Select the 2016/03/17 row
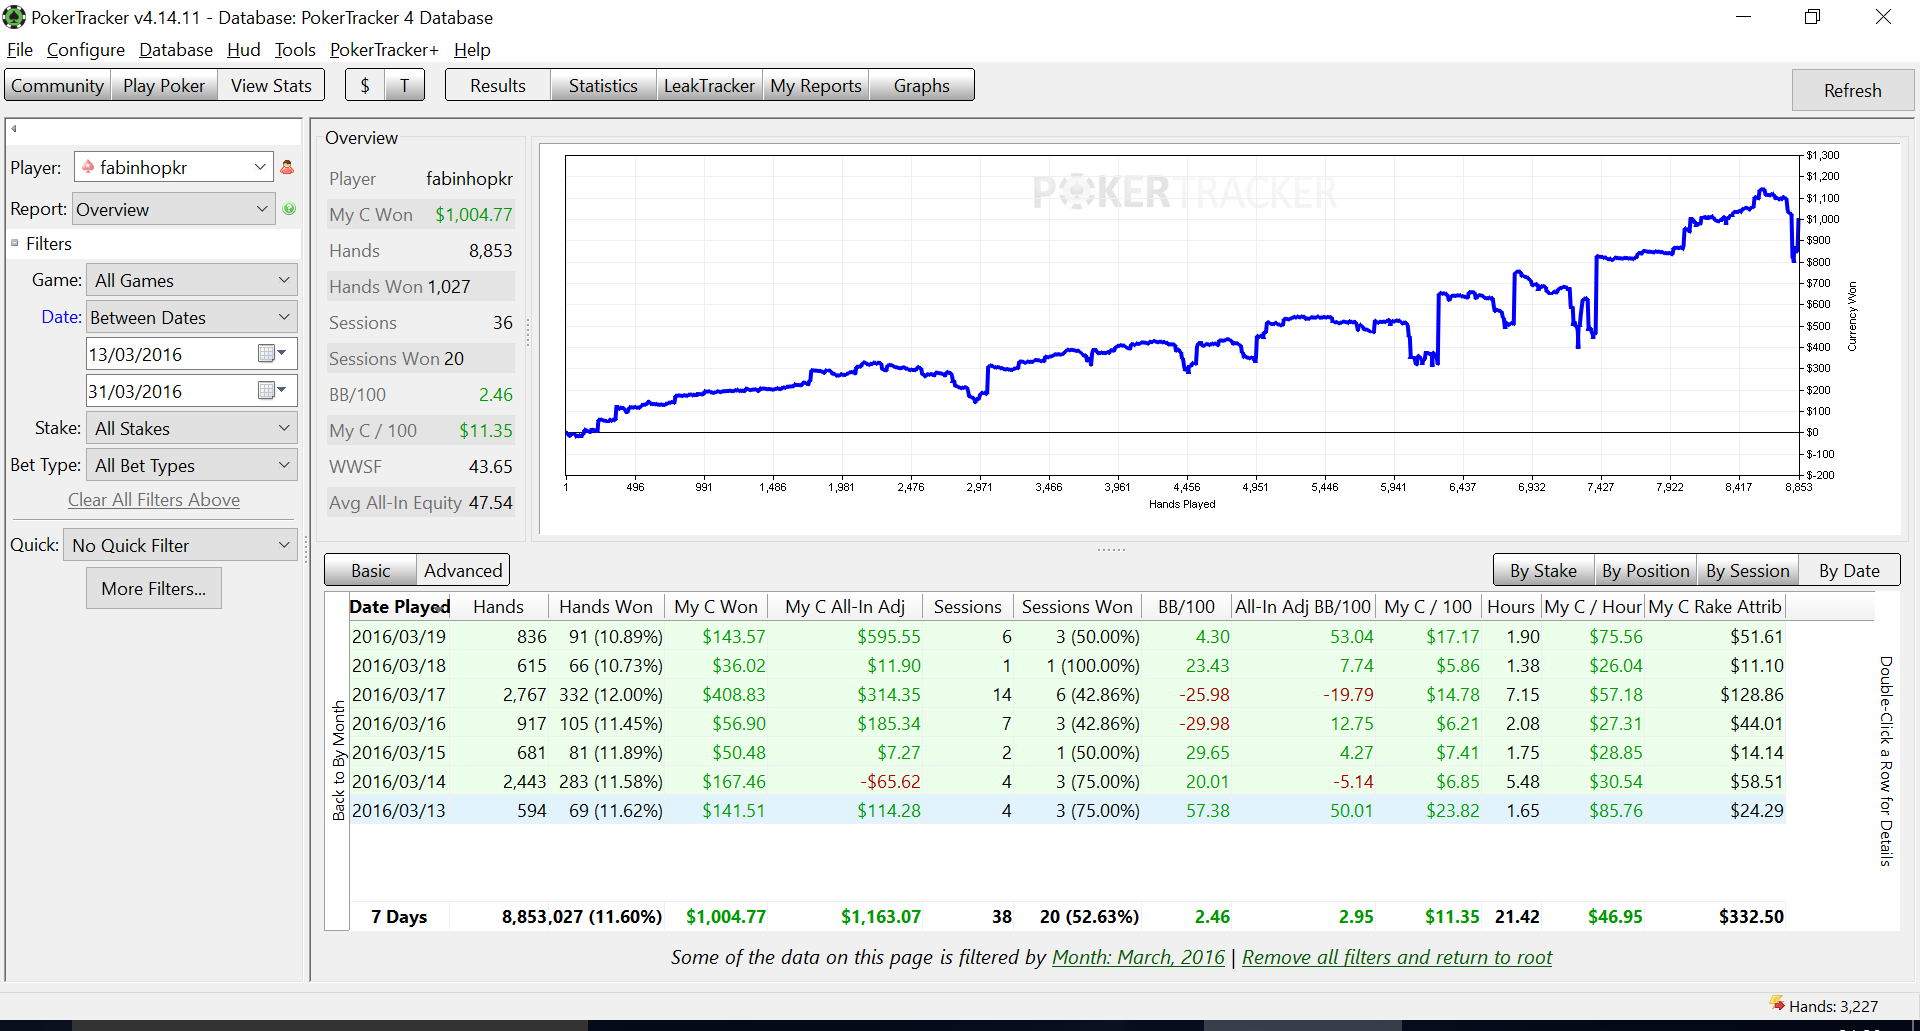 pos(1067,694)
